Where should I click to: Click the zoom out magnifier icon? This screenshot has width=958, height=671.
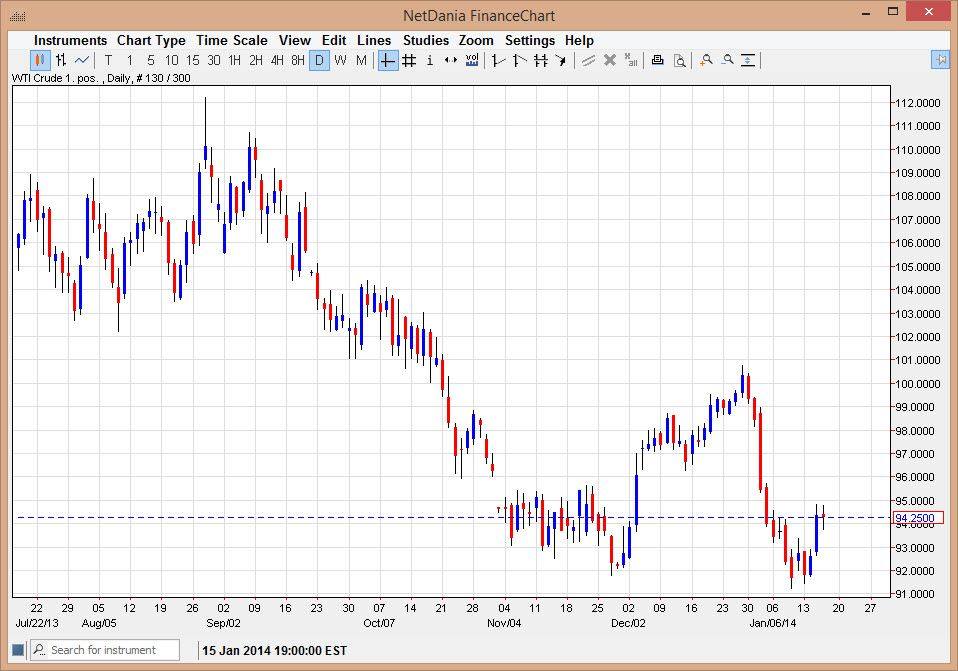(x=727, y=61)
